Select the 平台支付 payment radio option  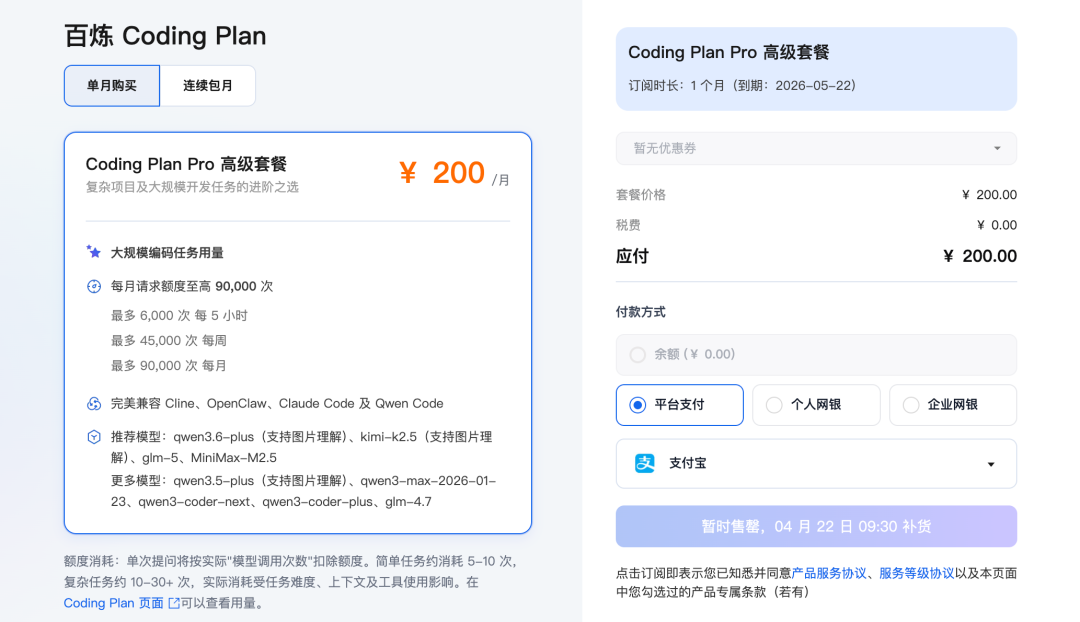coord(638,405)
